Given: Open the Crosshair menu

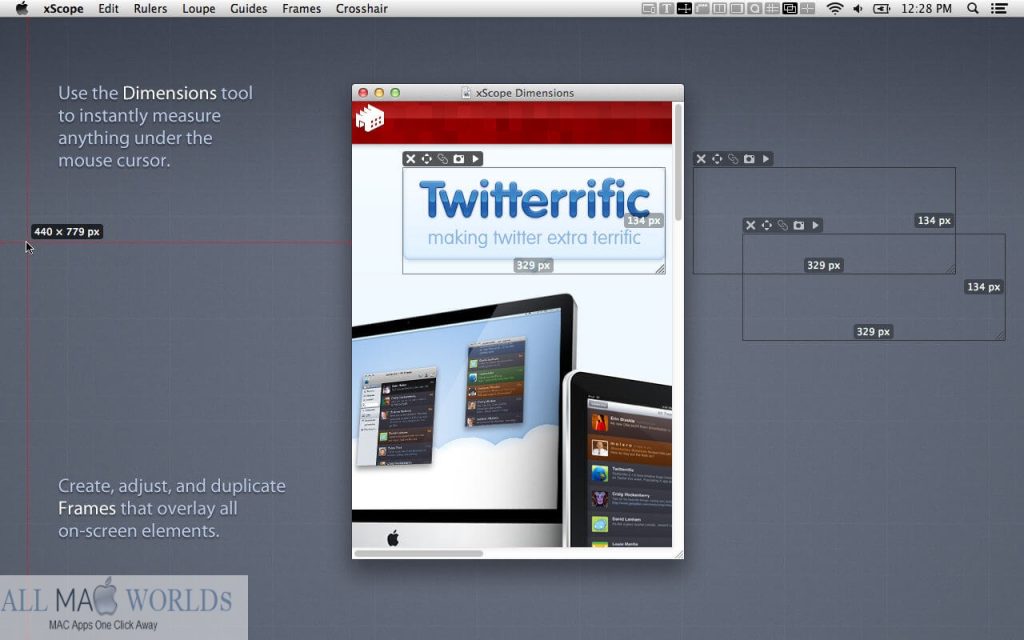Looking at the screenshot, I should coord(361,8).
